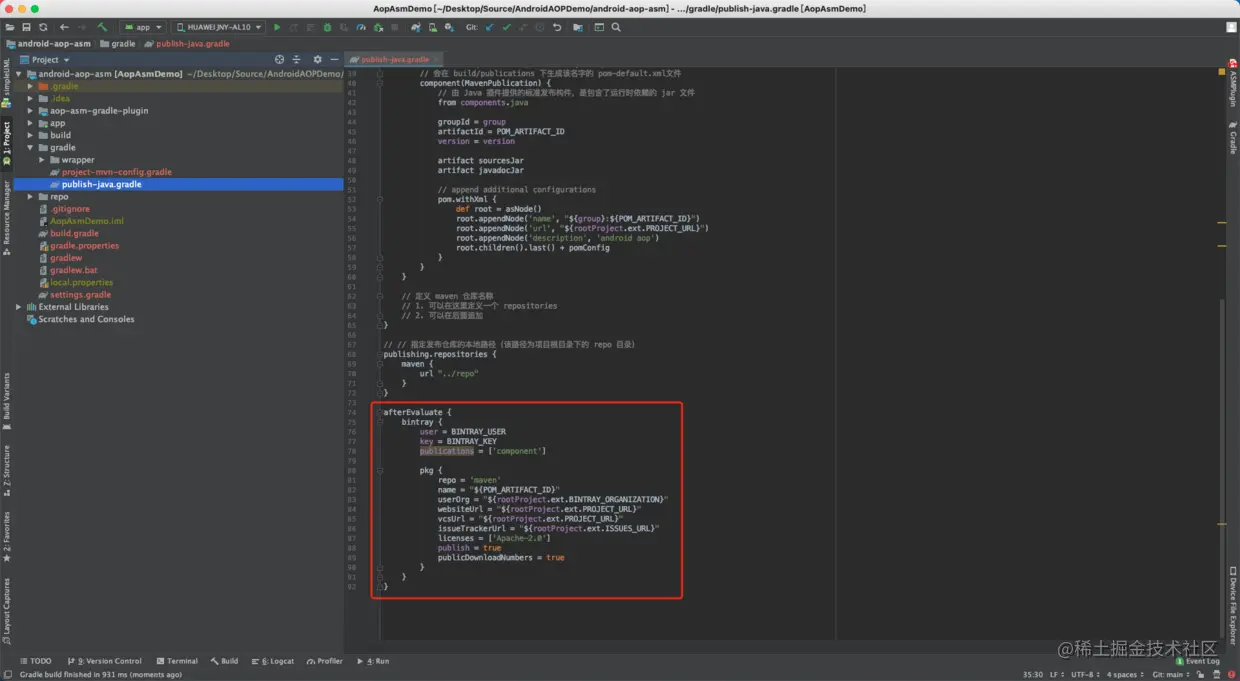The height and width of the screenshot is (681, 1240).
Task: Click the Save All toolbar icon
Action: pos(26,27)
